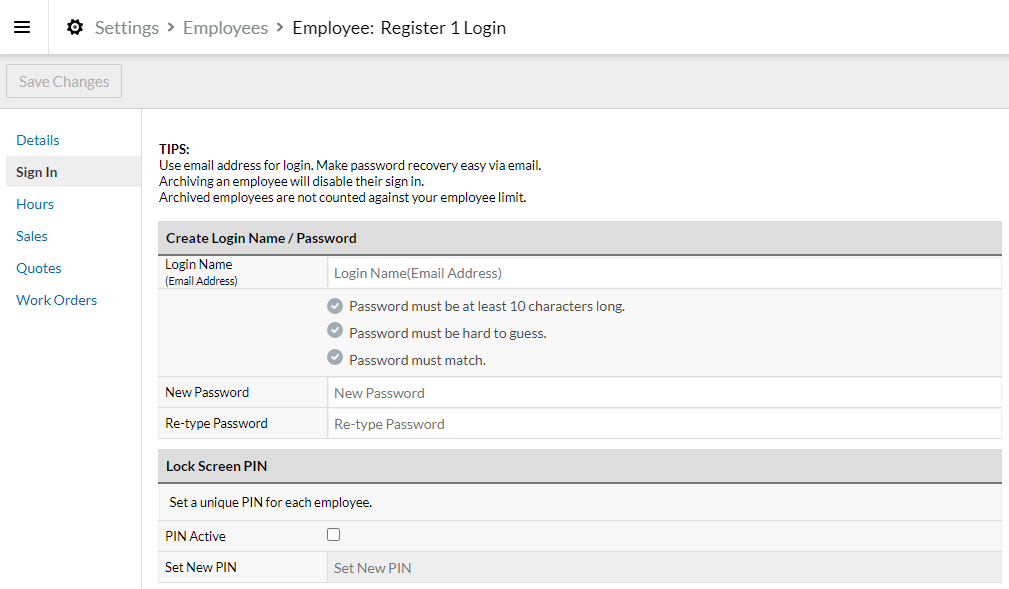Image resolution: width=1009 pixels, height=589 pixels.
Task: View the Work Orders sidebar tab
Action: [x=56, y=300]
